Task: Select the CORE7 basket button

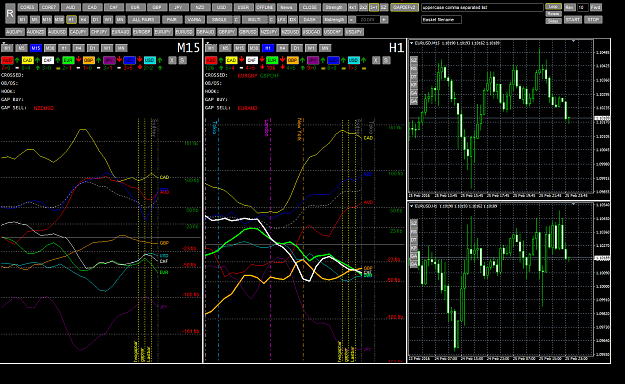Action: (x=49, y=8)
